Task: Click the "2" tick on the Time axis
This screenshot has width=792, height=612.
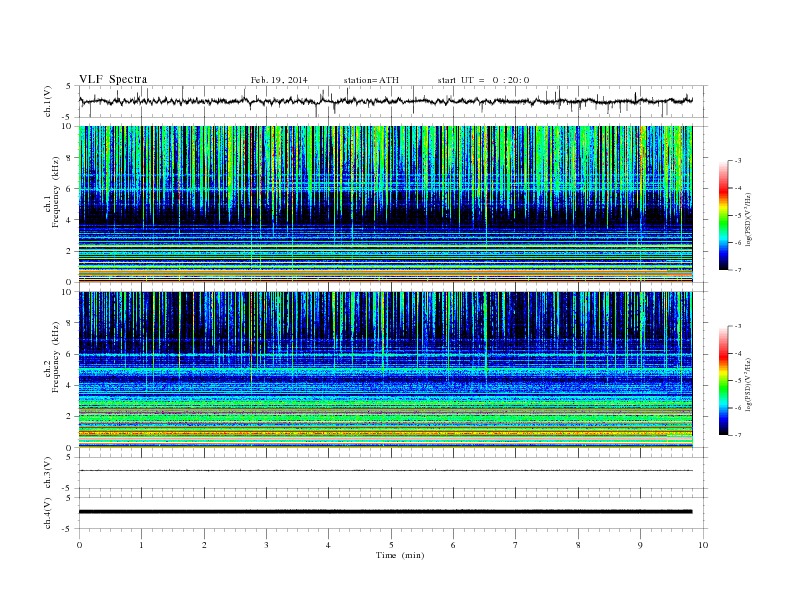Action: click(204, 545)
